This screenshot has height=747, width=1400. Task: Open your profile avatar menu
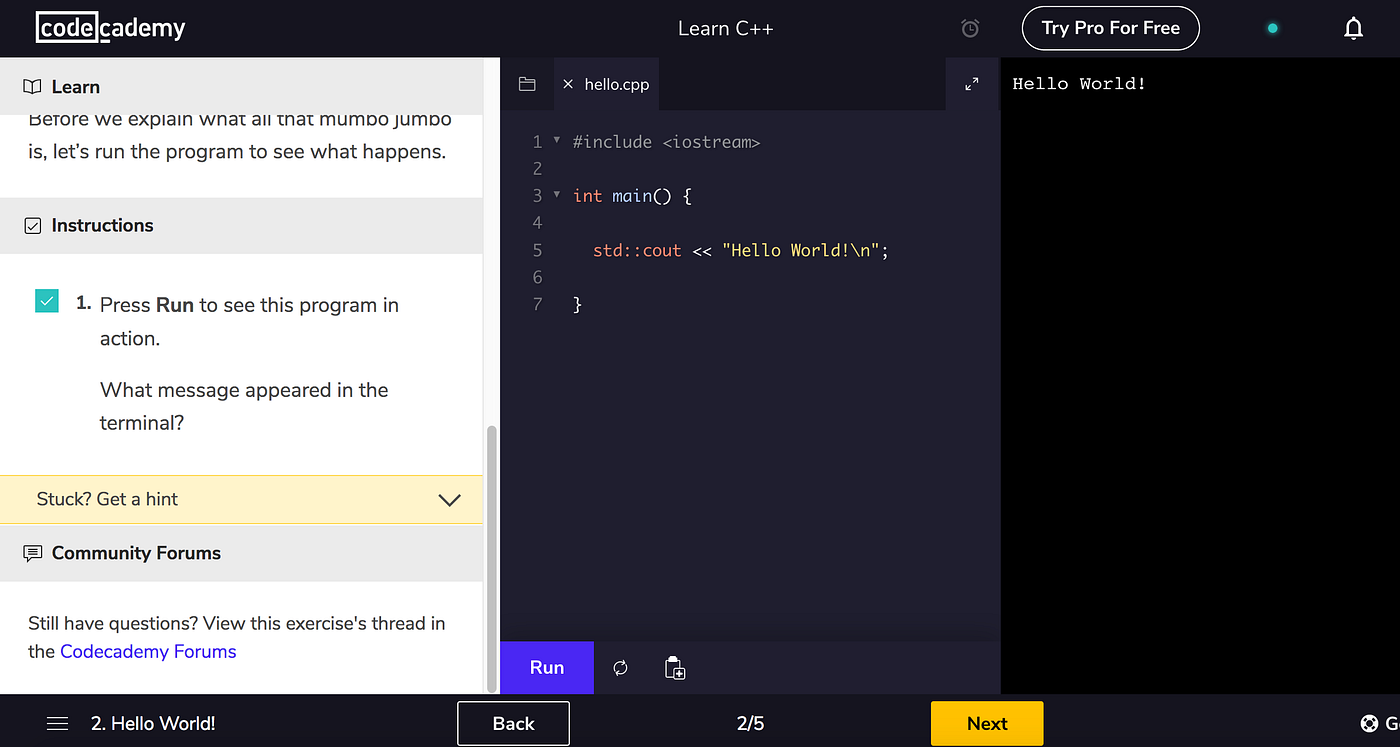[x=1271, y=28]
